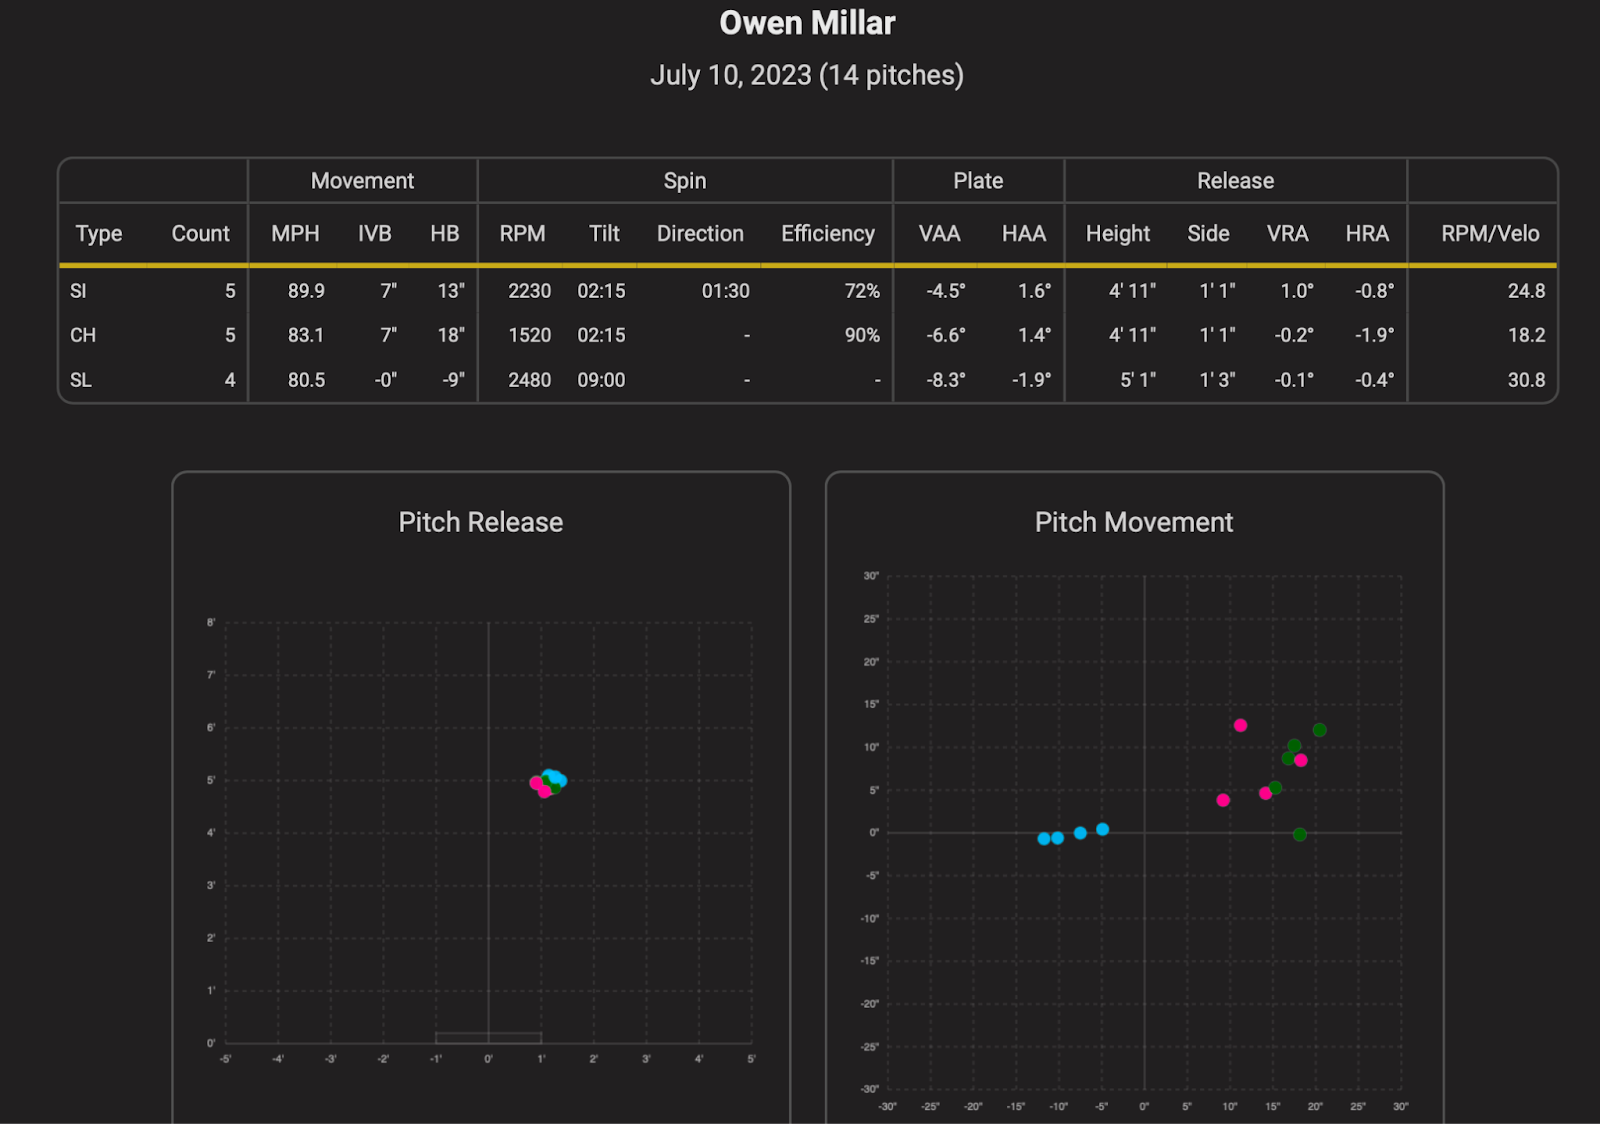Click the CH VAA value -6.6°
The image size is (1600, 1124).
click(946, 335)
